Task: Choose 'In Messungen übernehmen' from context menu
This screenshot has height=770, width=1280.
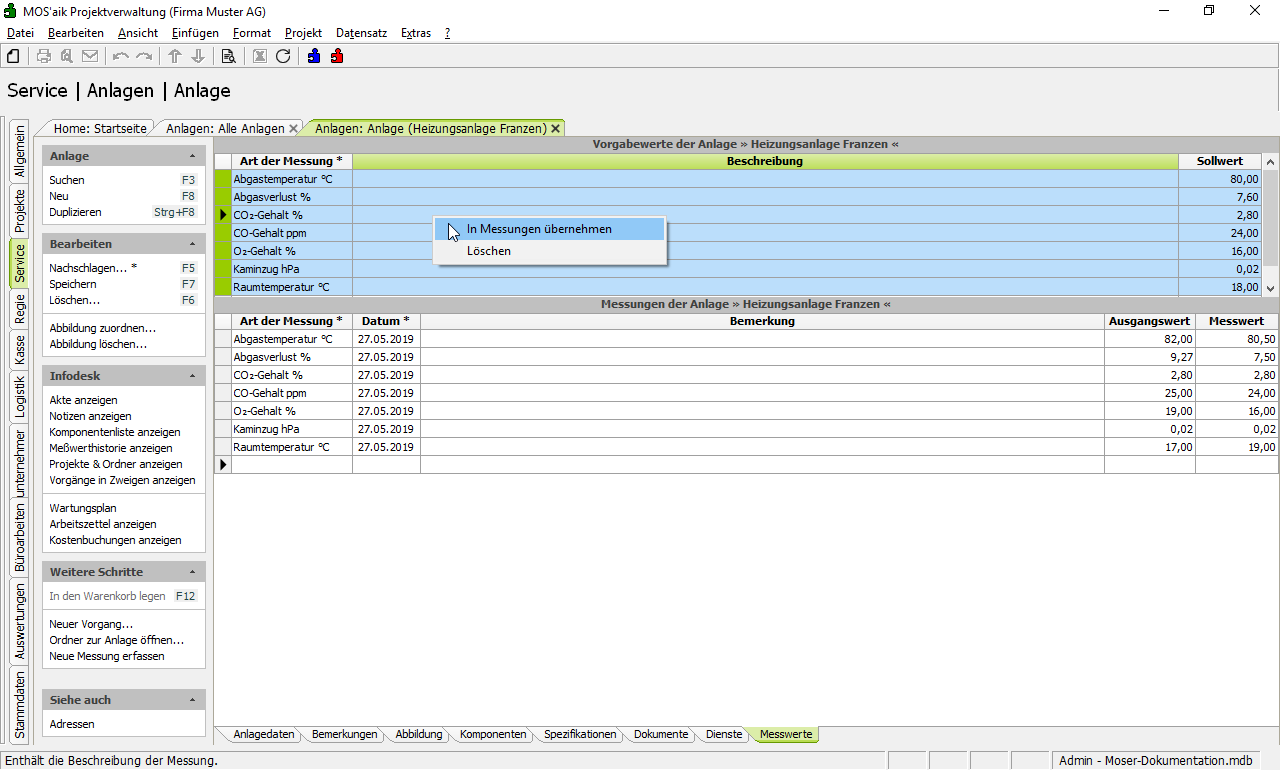Action: point(539,229)
